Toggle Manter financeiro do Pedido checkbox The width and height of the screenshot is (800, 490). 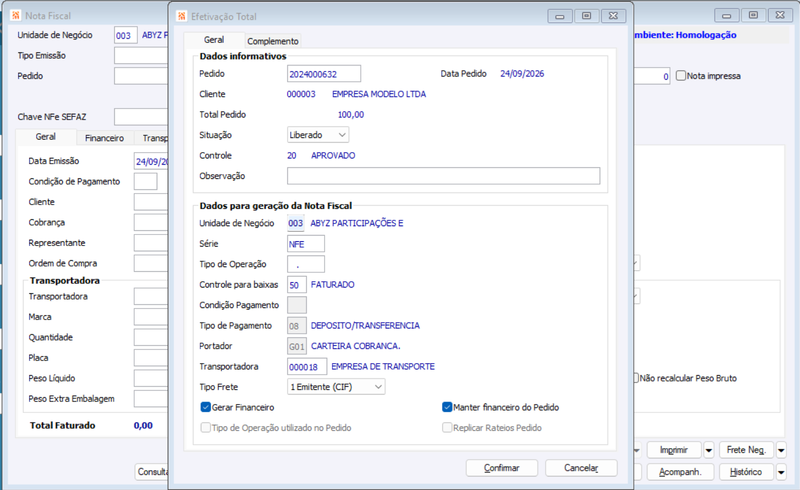[x=447, y=407]
